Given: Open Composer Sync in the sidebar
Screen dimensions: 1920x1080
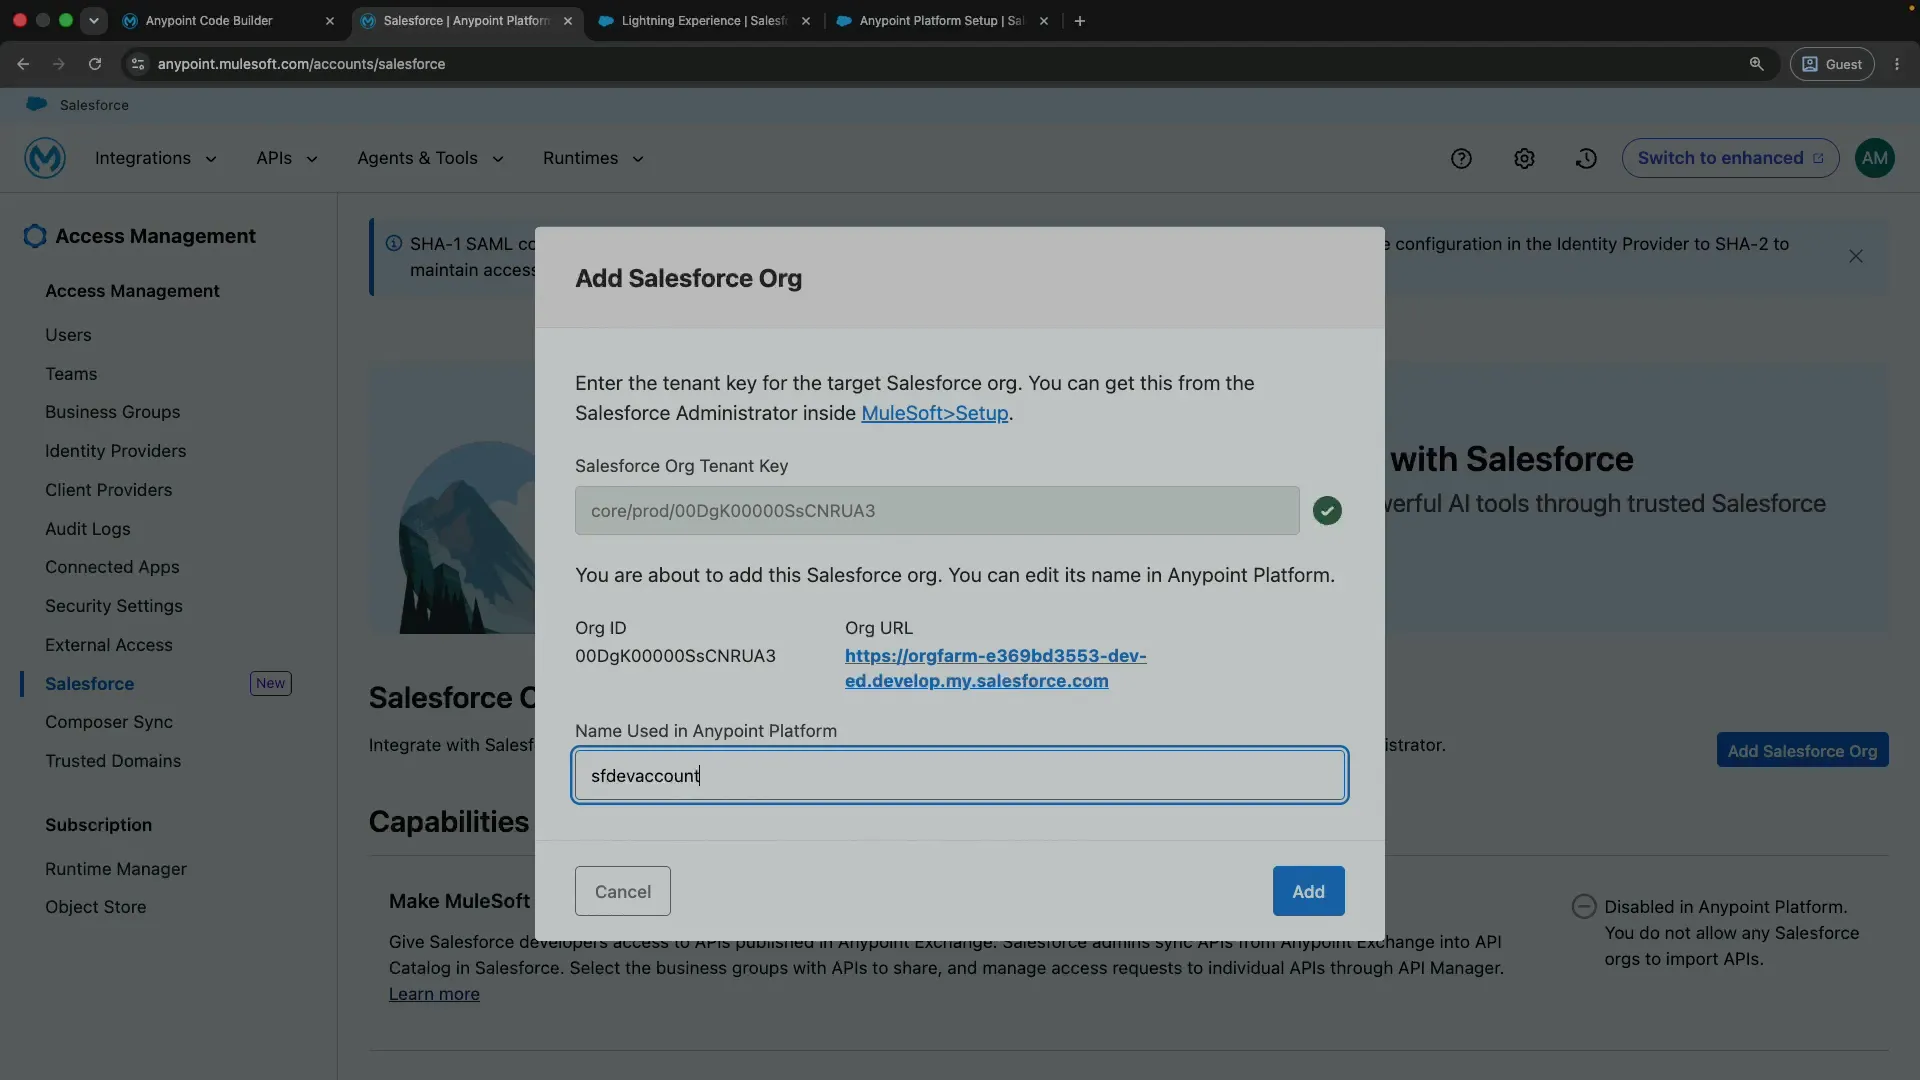Looking at the screenshot, I should (x=109, y=722).
